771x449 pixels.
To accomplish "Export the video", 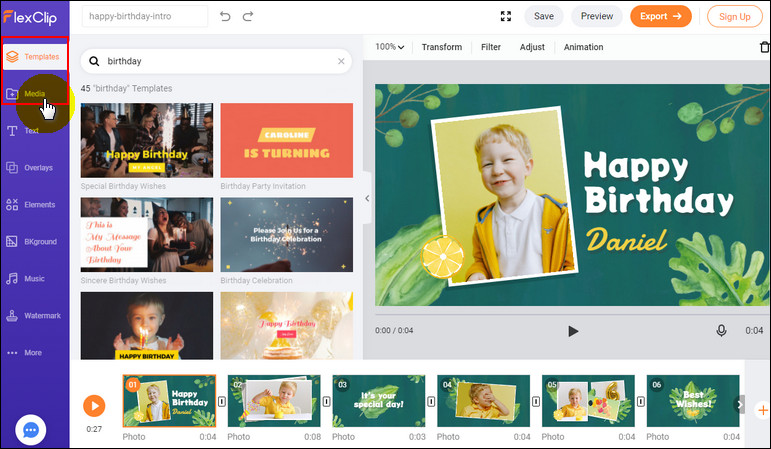I will point(661,16).
